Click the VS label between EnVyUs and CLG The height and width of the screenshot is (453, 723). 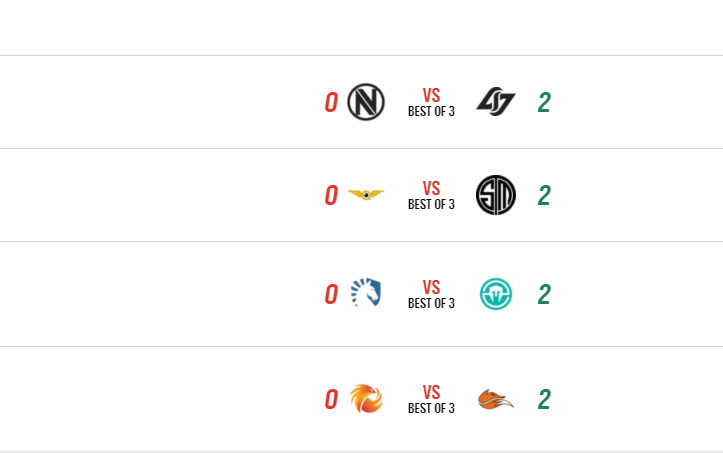coord(431,95)
